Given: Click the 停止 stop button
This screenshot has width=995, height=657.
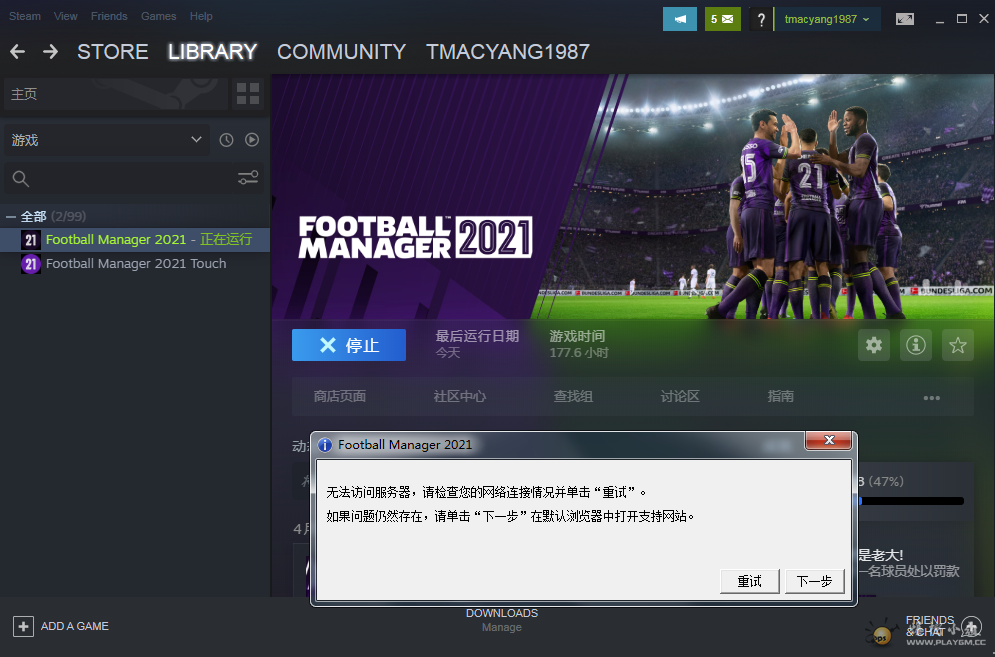Looking at the screenshot, I should pyautogui.click(x=349, y=345).
